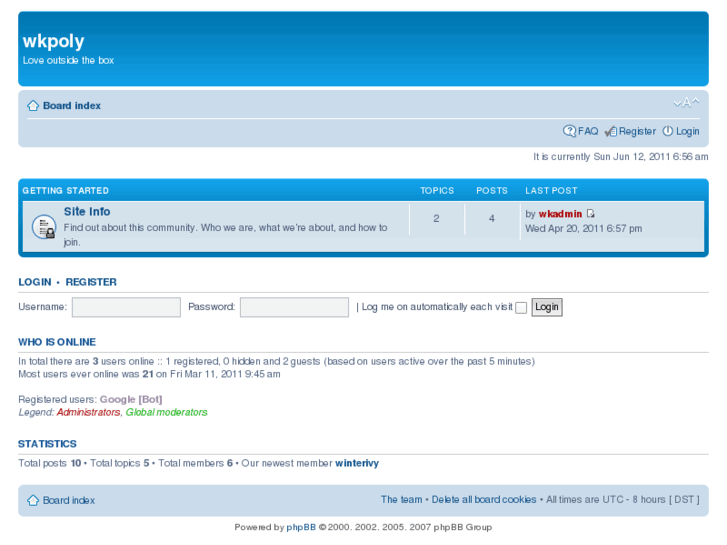Image resolution: width=727 pixels, height=545 pixels.
Task: Click the topics count '2'
Action: [x=436, y=218]
